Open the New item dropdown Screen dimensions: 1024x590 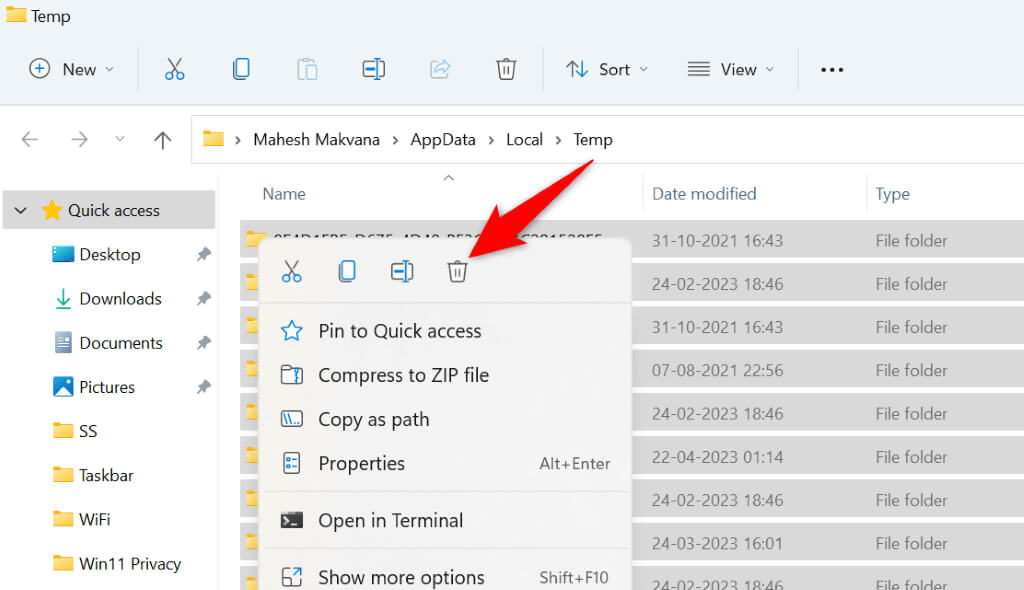pyautogui.click(x=72, y=69)
